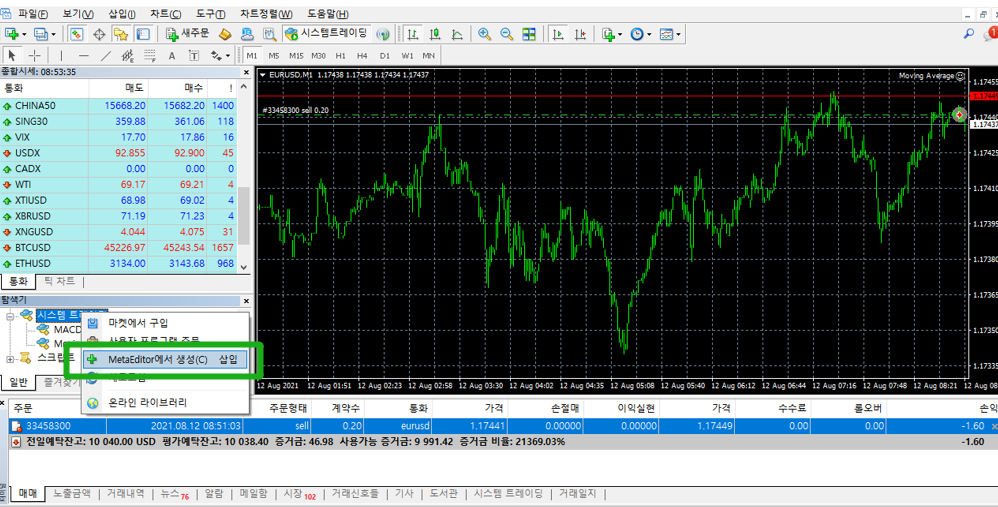998x507 pixels.
Task: Select the BTCUSD row in market watch
Action: (x=118, y=247)
